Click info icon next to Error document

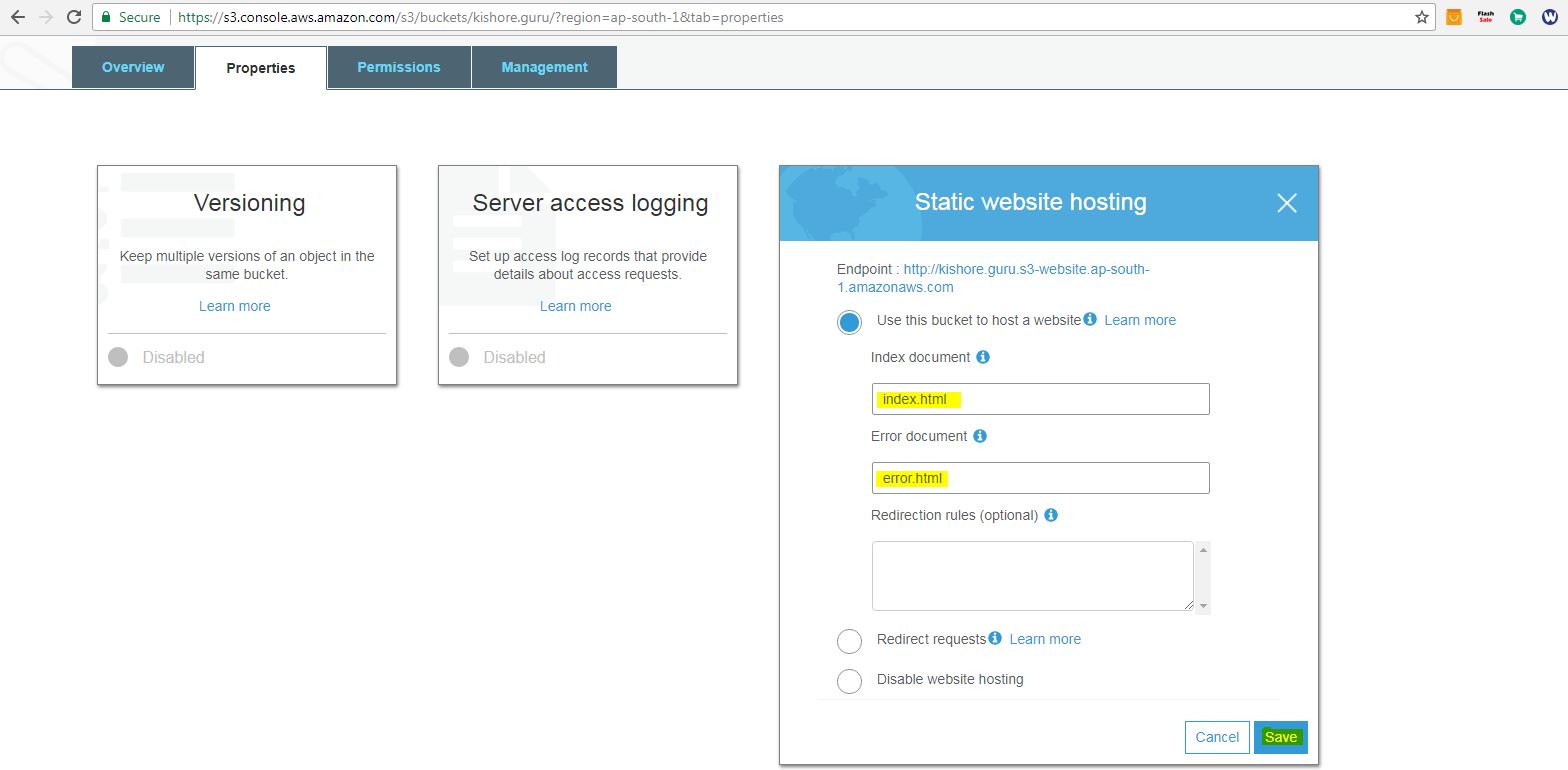coord(980,436)
